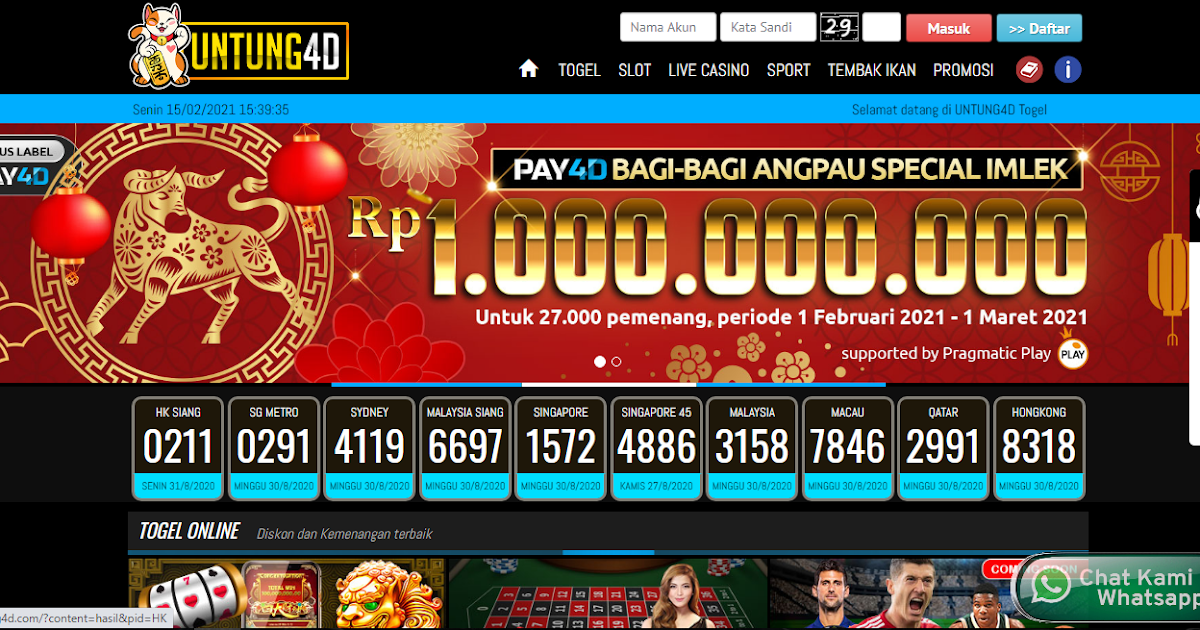Open the HK SIANG result card

(x=178, y=449)
